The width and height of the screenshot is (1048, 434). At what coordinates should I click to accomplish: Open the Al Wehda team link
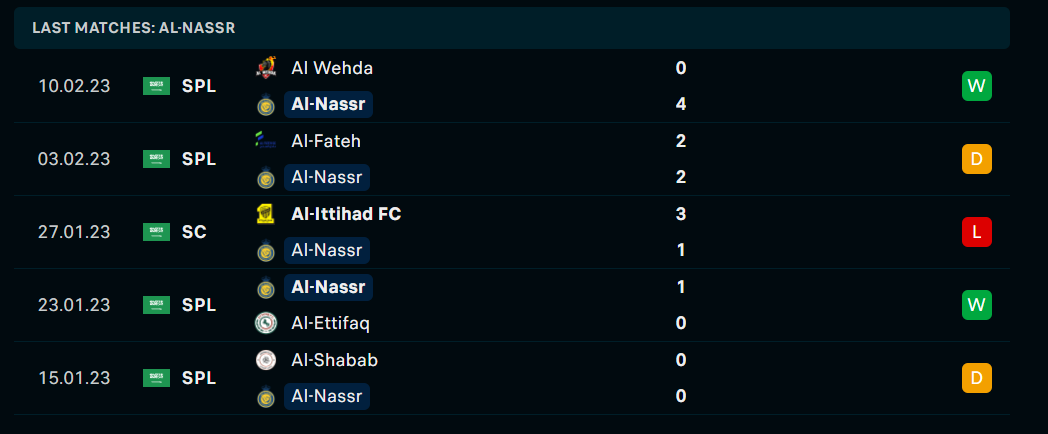(x=332, y=68)
